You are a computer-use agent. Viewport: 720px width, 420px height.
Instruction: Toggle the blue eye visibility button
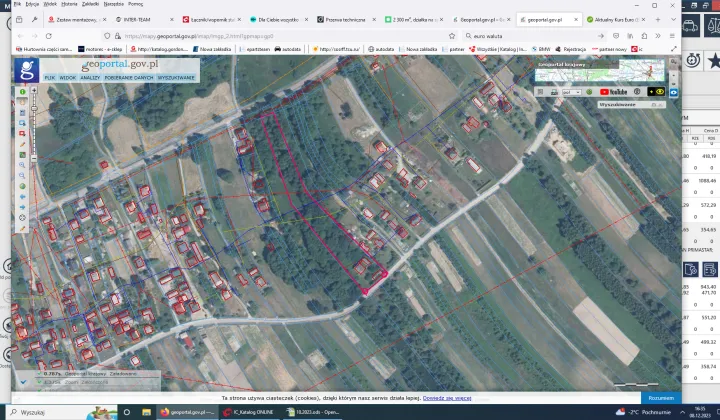673,92
